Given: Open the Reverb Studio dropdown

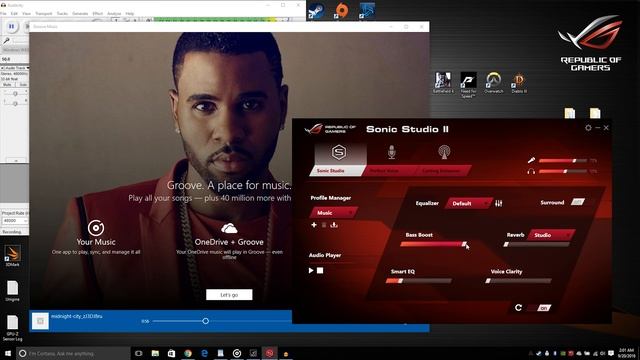Looking at the screenshot, I should coord(551,235).
